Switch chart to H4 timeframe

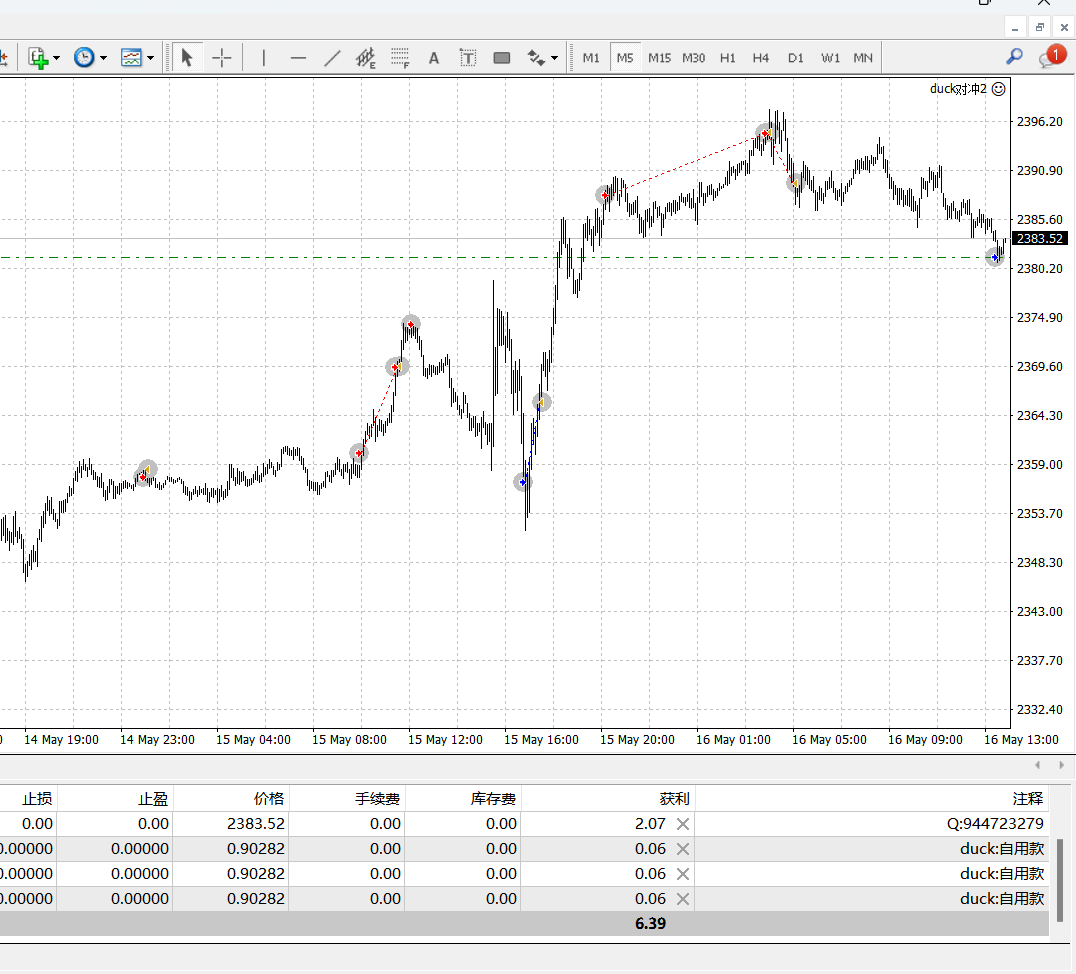760,58
